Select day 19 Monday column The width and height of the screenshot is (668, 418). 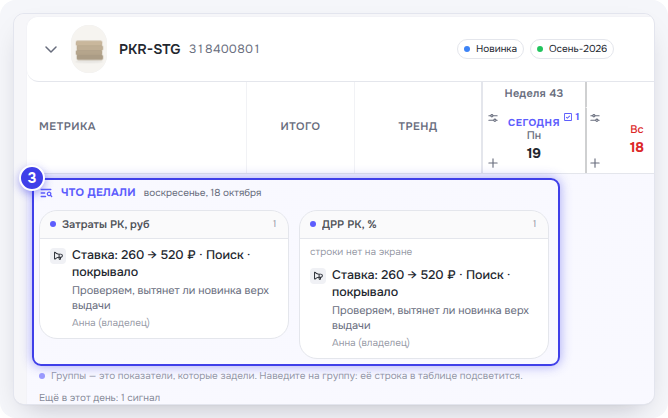click(533, 153)
